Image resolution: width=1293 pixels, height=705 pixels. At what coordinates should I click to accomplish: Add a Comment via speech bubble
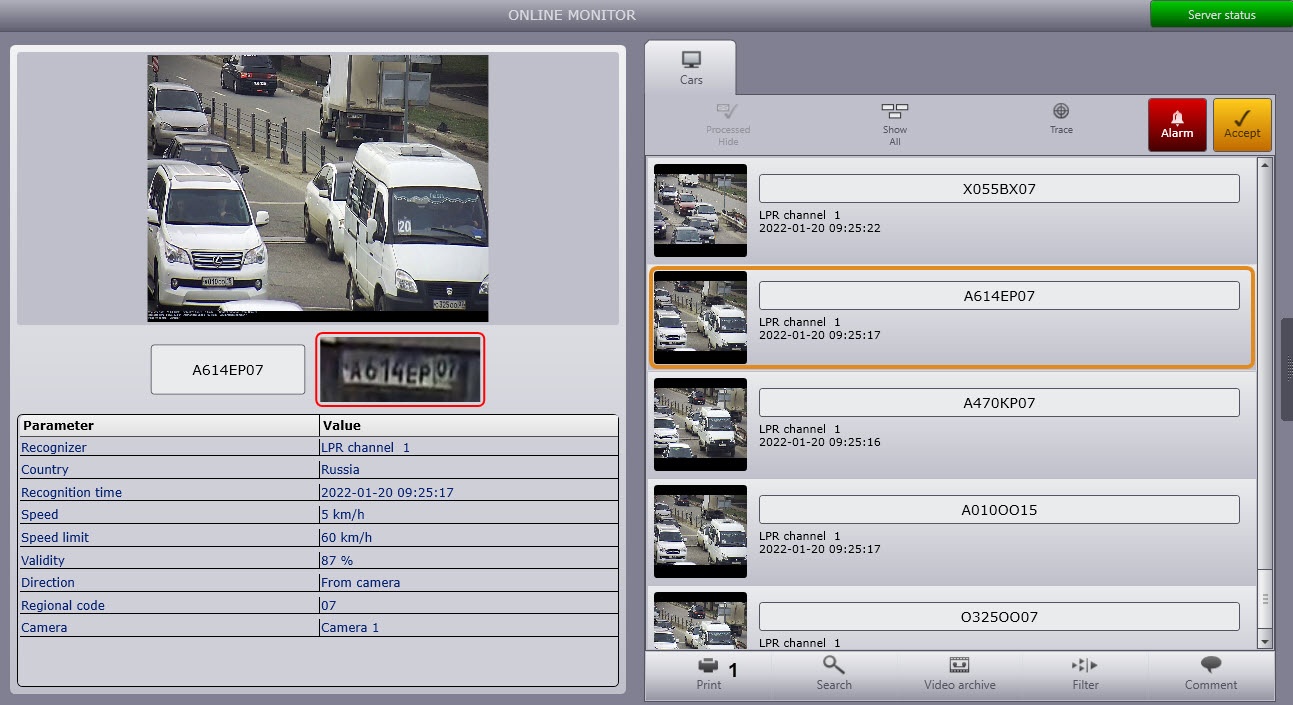[x=1211, y=673]
